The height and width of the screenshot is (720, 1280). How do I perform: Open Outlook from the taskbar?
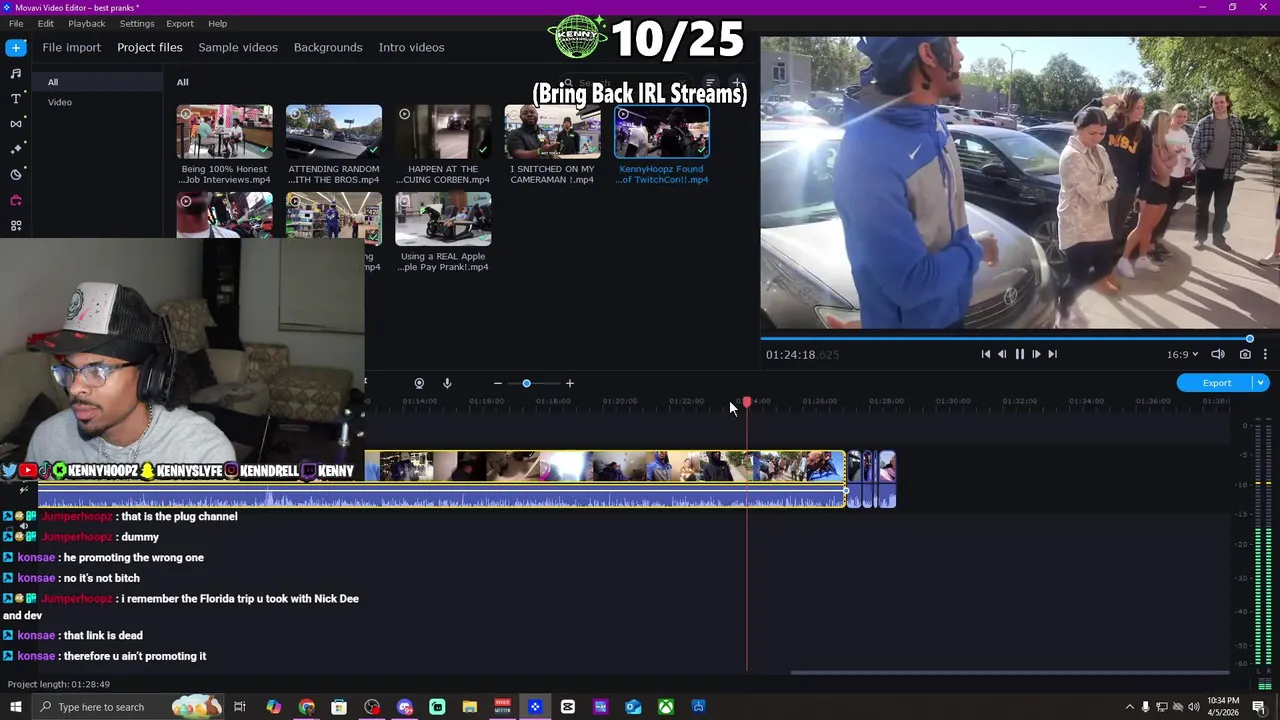[633, 707]
